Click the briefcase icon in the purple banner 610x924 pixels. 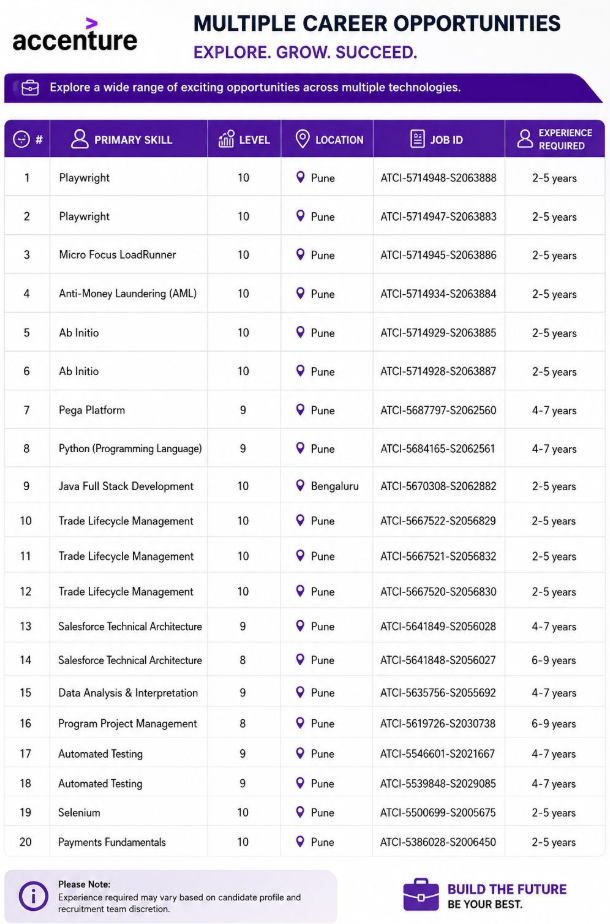(30, 88)
